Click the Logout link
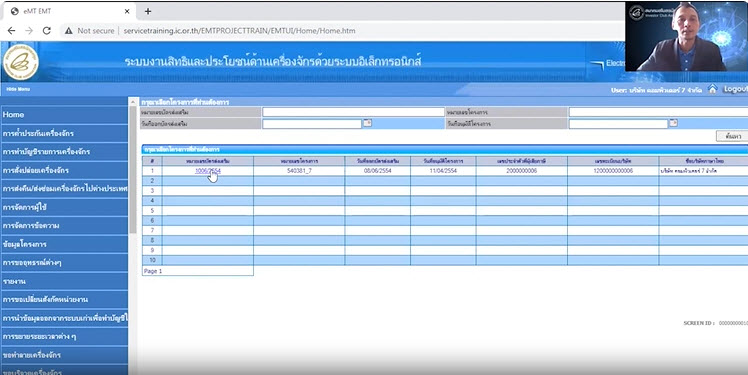Screen dimensions: 748x375 (735, 89)
